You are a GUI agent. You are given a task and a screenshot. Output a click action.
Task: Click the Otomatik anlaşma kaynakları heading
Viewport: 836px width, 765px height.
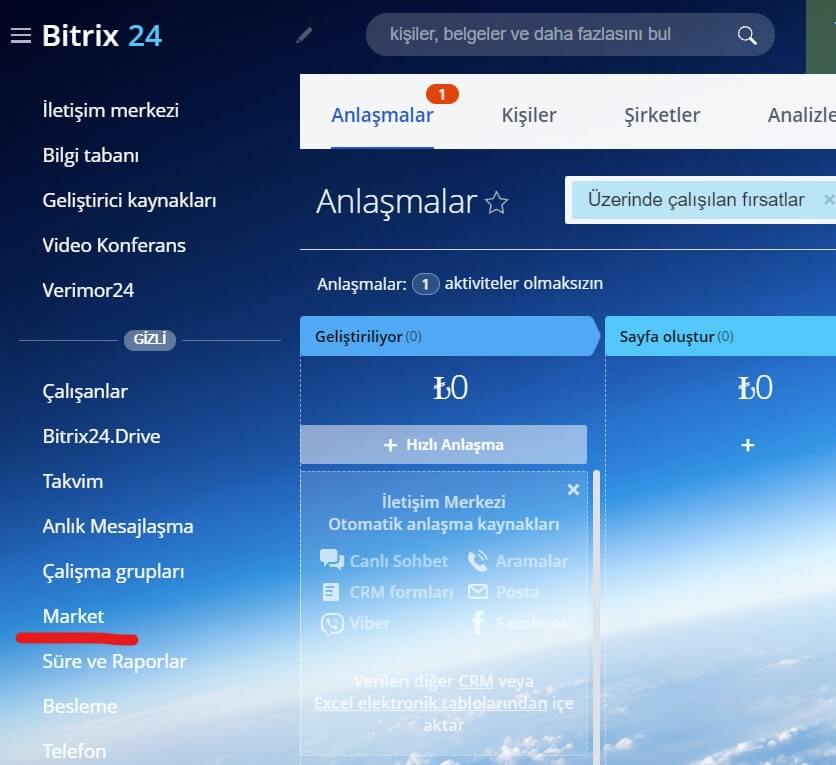tap(444, 525)
